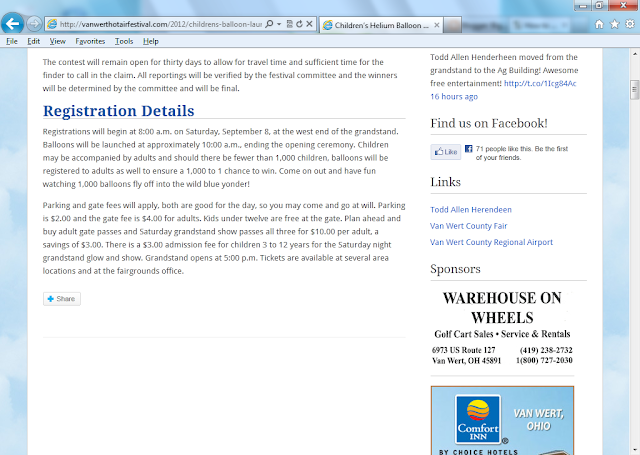Click the scrollbar up arrow
640x455 pixels.
(x=635, y=54)
